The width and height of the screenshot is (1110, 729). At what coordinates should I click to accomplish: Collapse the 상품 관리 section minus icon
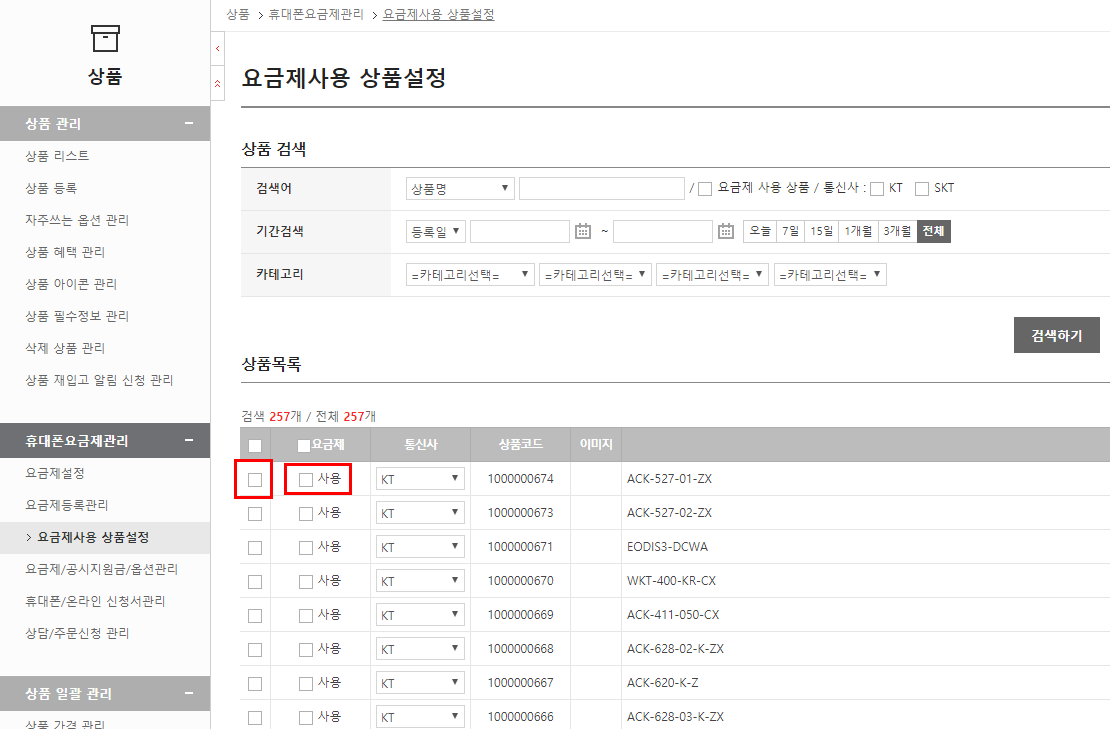point(189,124)
